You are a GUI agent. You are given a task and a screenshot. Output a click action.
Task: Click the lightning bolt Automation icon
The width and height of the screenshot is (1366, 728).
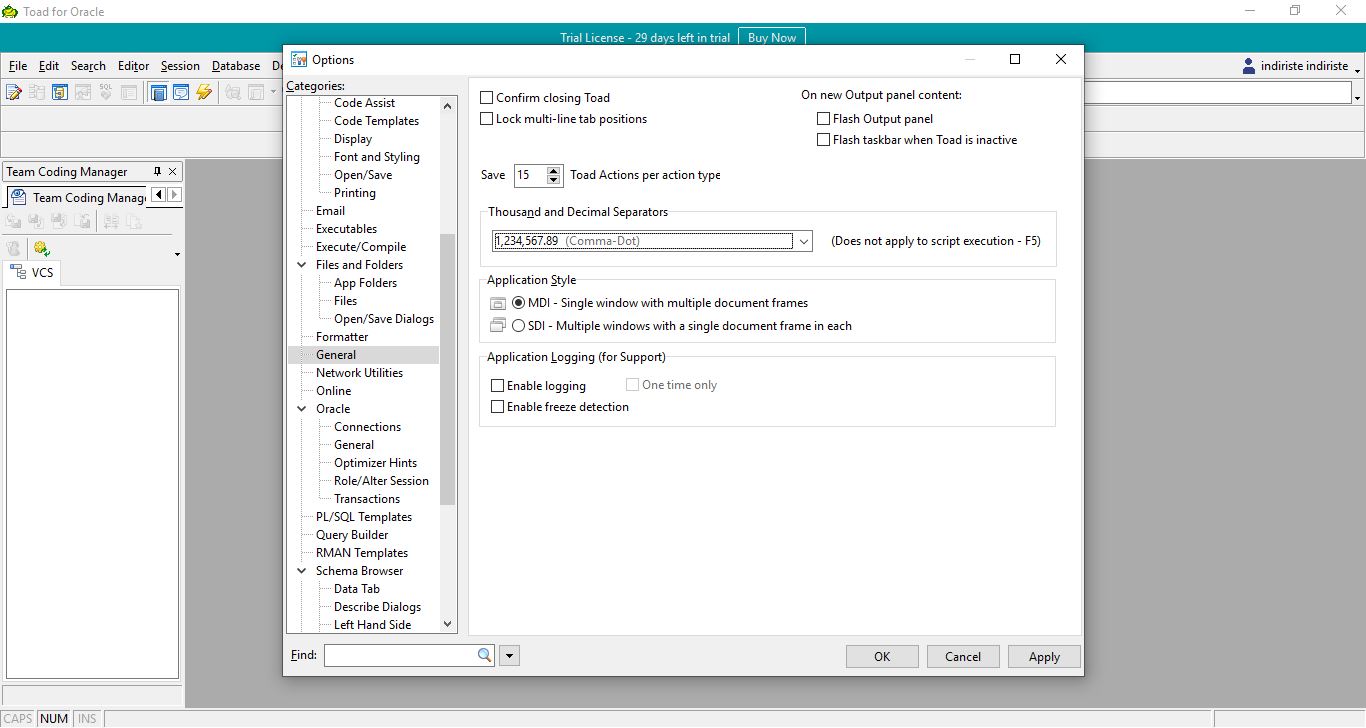[x=204, y=92]
